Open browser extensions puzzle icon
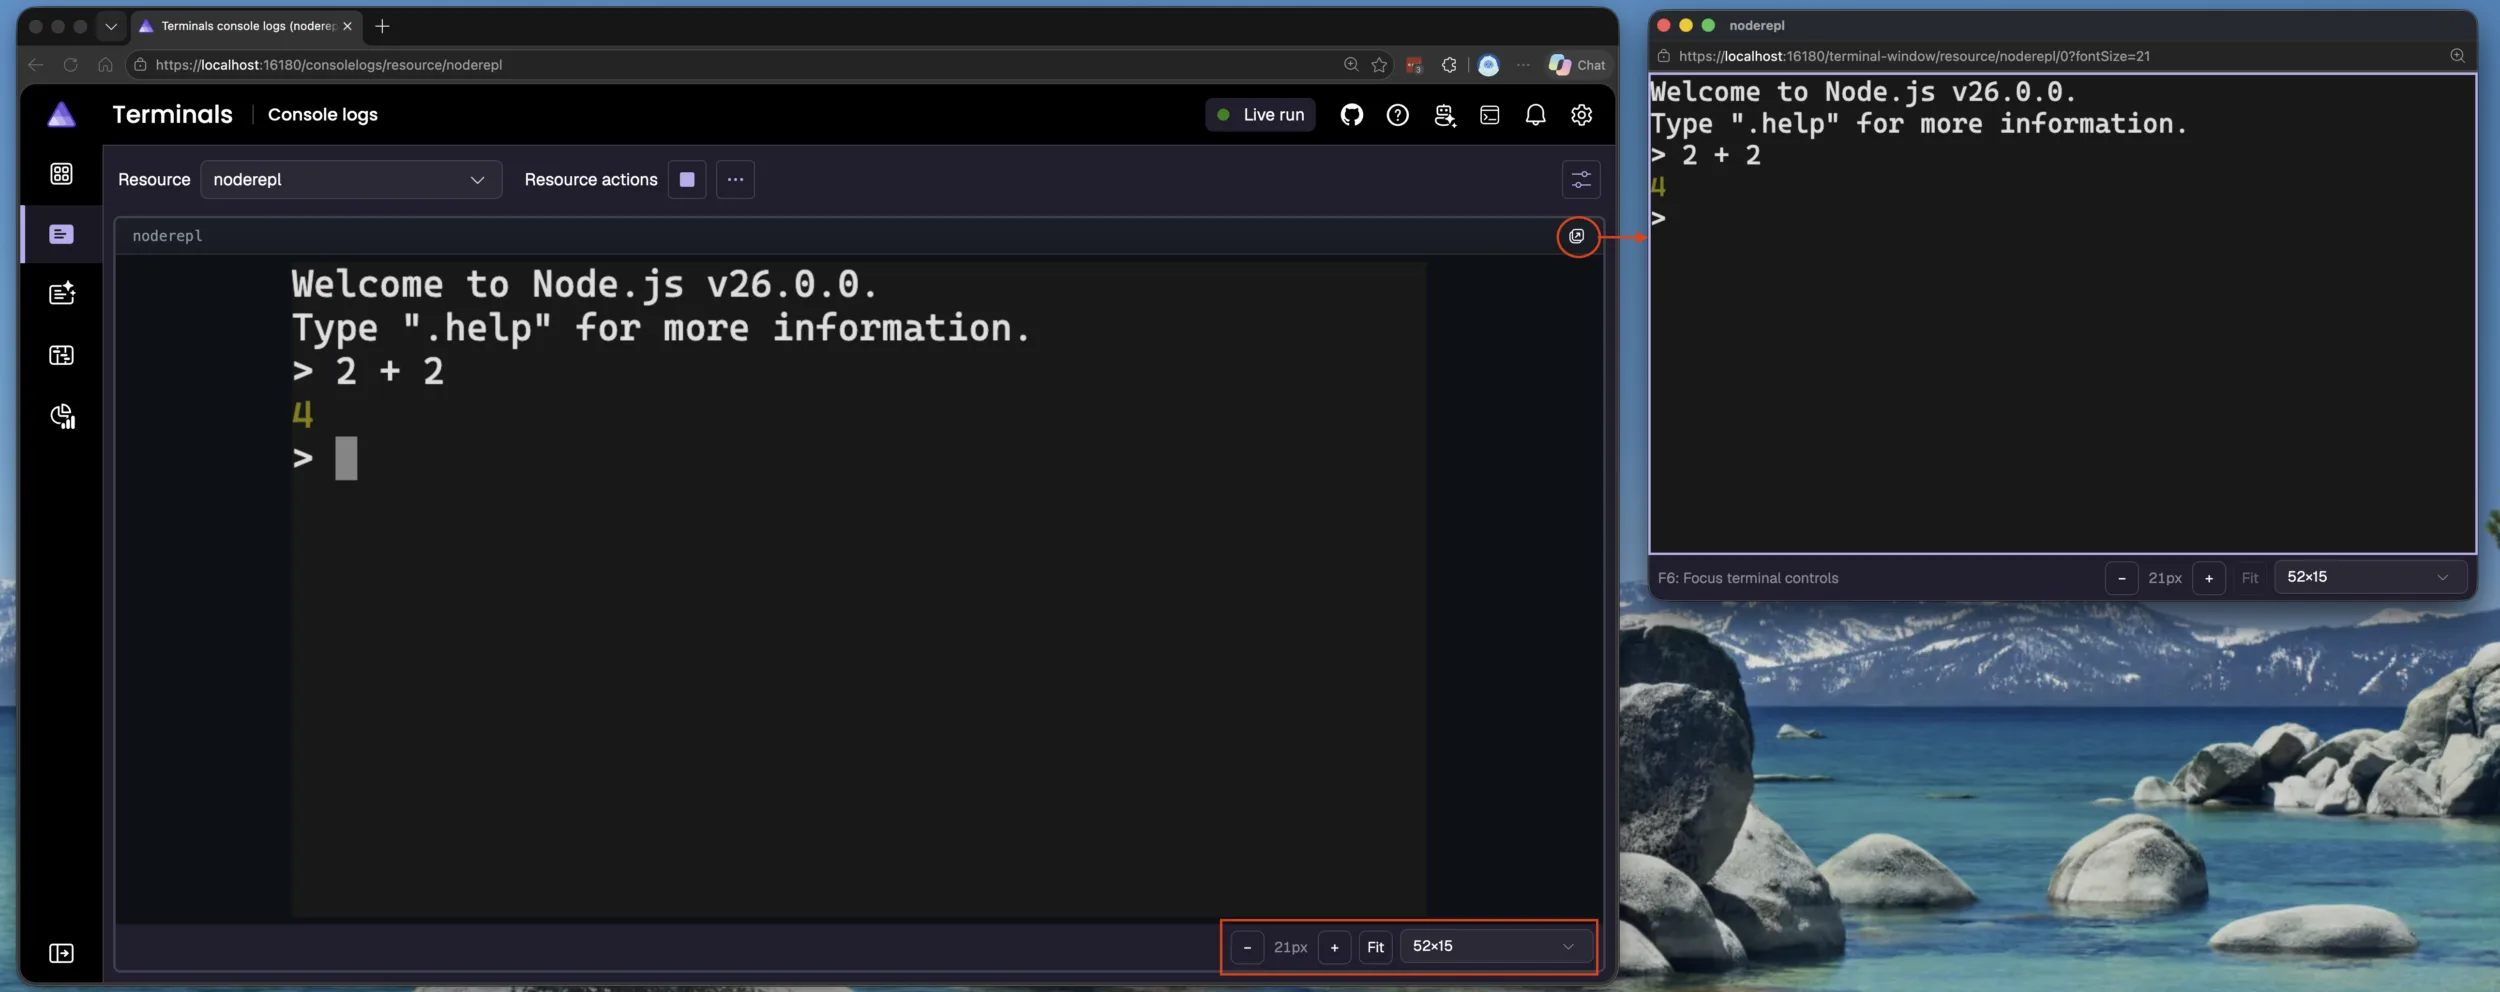 [1448, 65]
